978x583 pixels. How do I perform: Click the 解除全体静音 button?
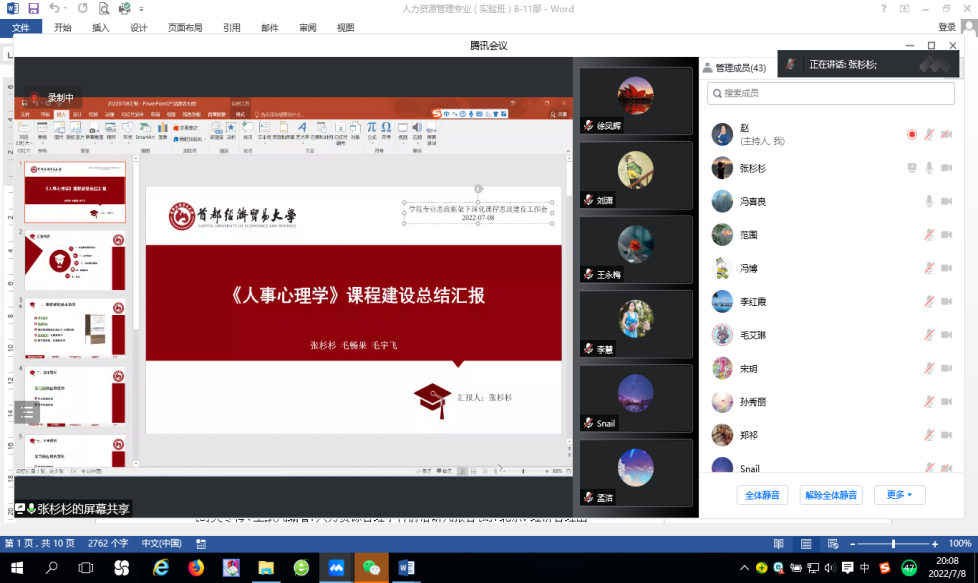[831, 495]
